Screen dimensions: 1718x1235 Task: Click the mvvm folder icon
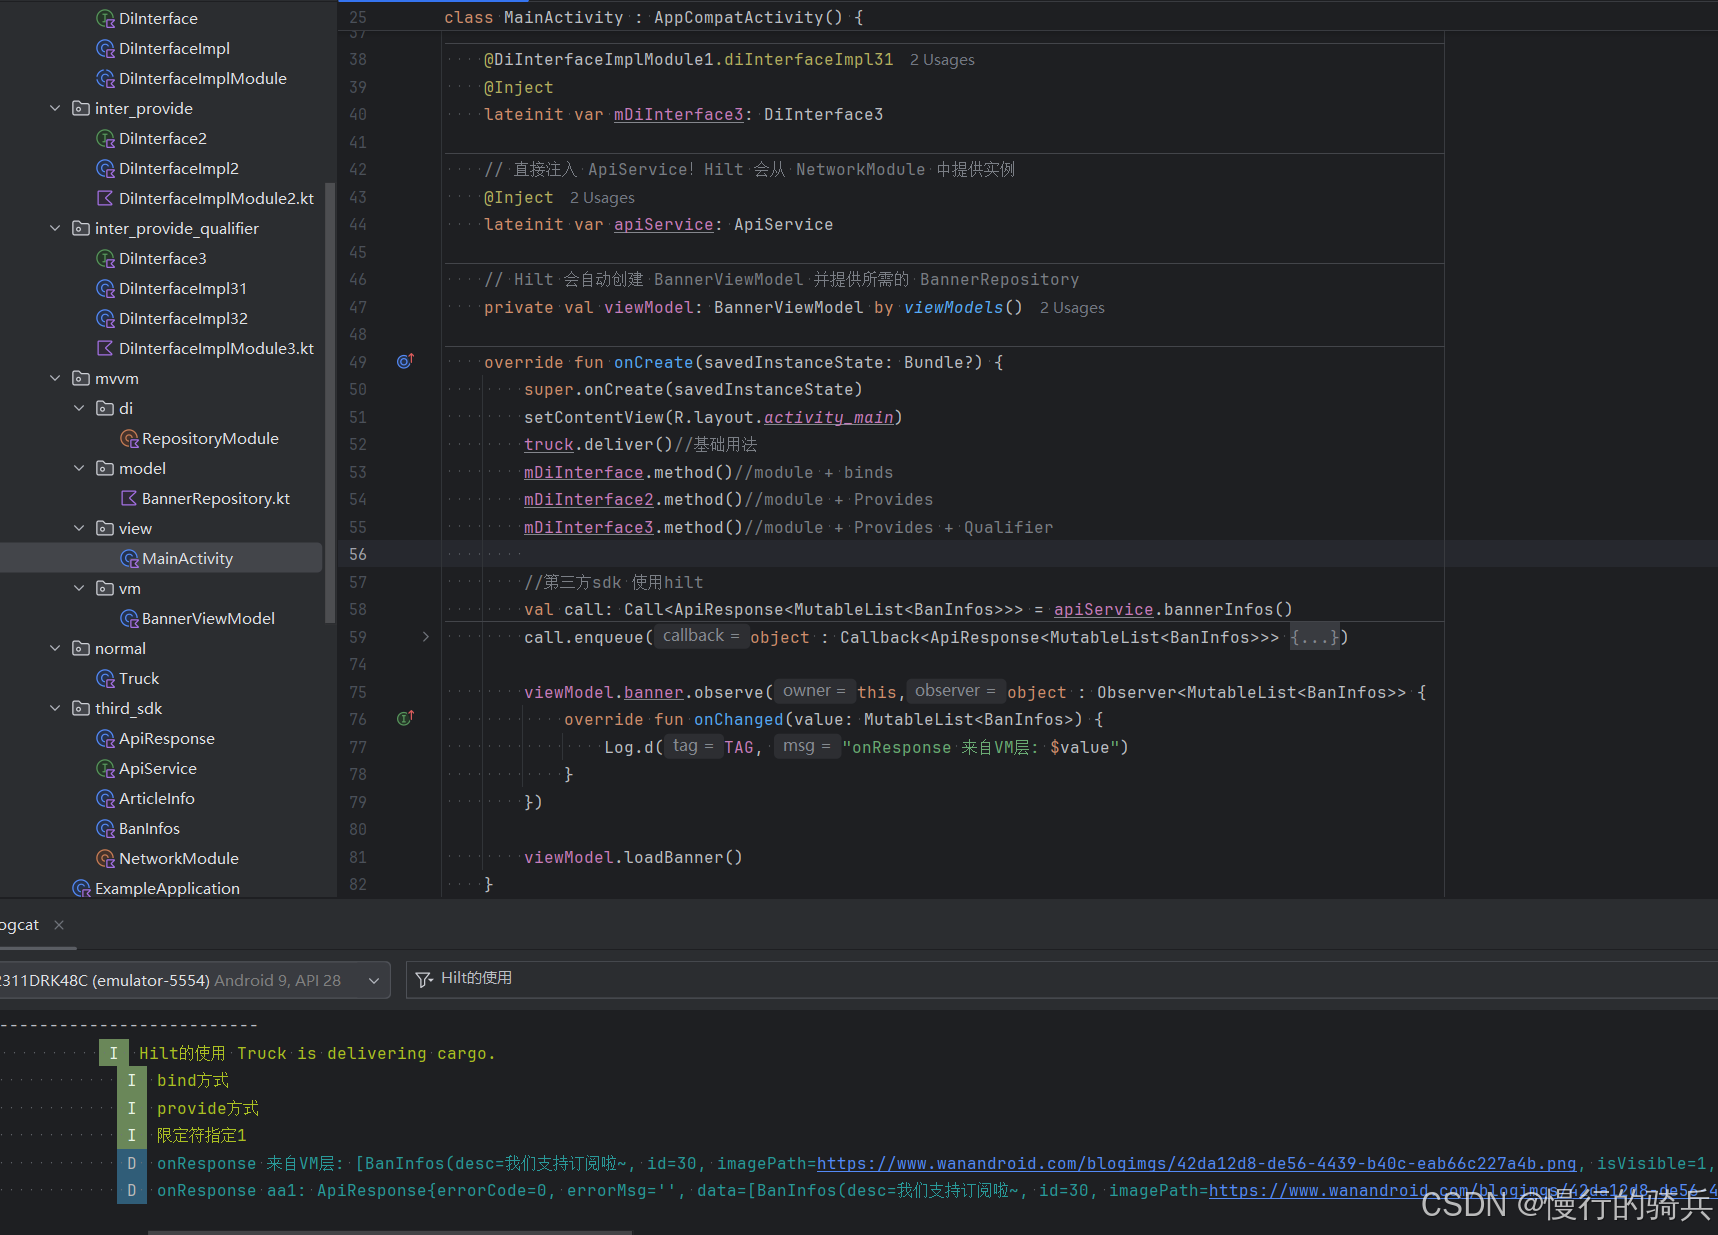tap(81, 378)
